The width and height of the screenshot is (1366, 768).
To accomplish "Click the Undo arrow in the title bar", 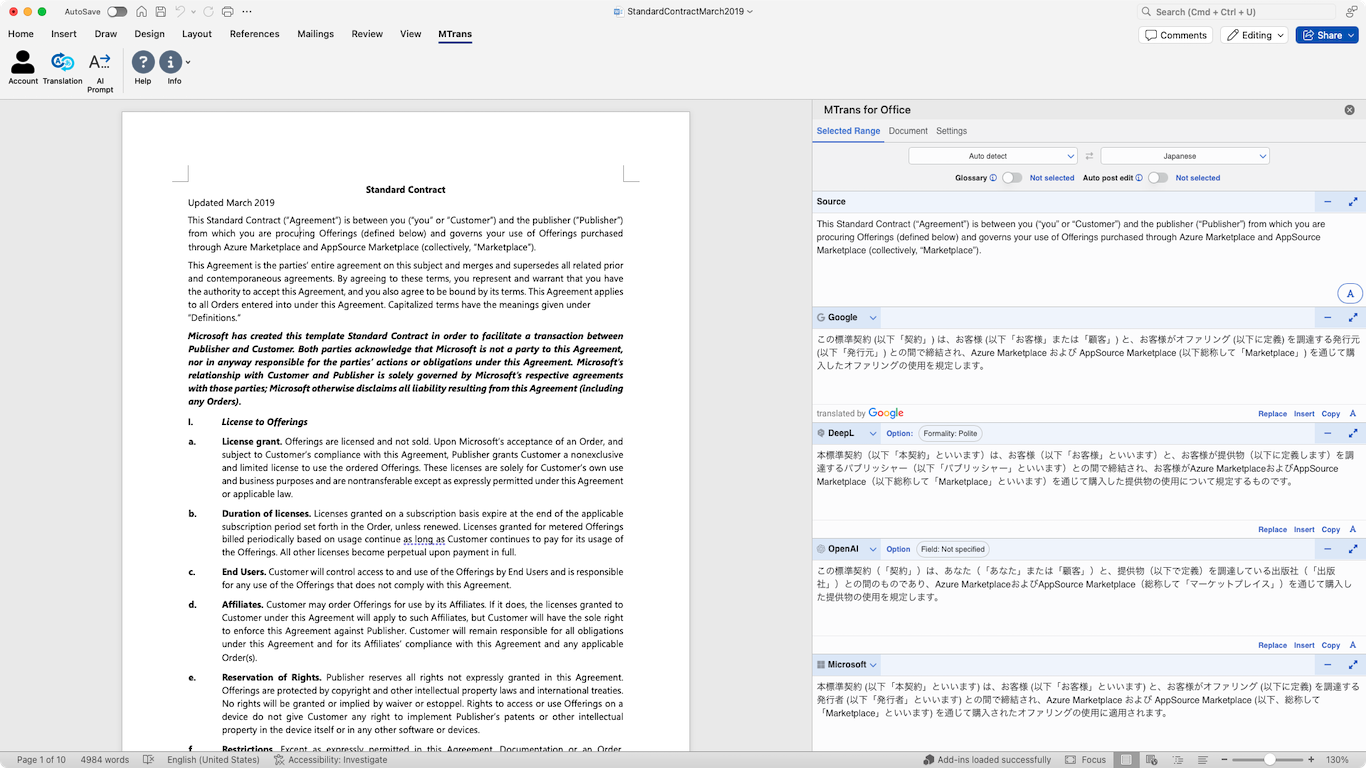I will click(181, 12).
